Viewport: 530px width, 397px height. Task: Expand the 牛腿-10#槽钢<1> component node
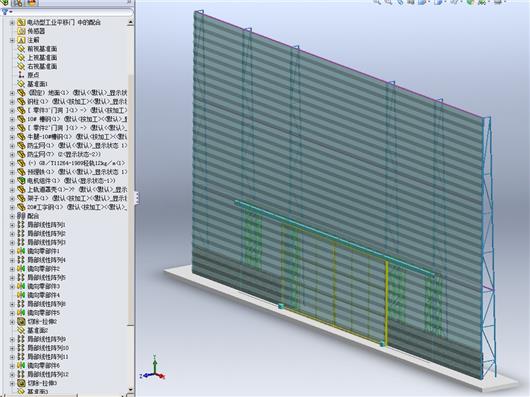pyautogui.click(x=12, y=137)
